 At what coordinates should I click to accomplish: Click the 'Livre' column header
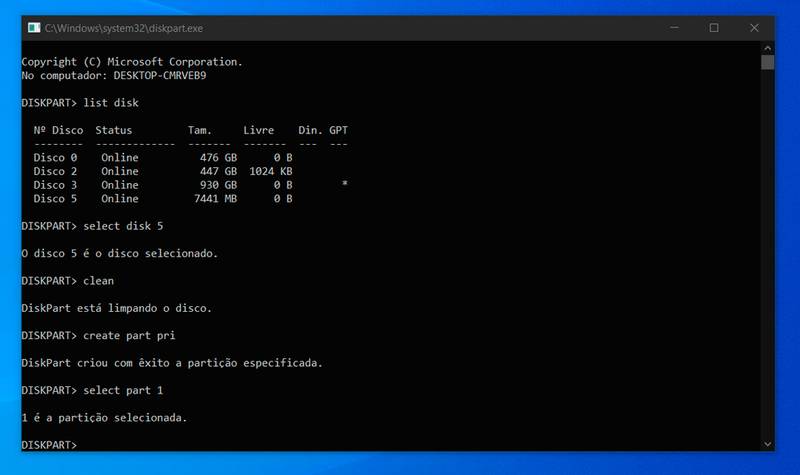[258, 130]
